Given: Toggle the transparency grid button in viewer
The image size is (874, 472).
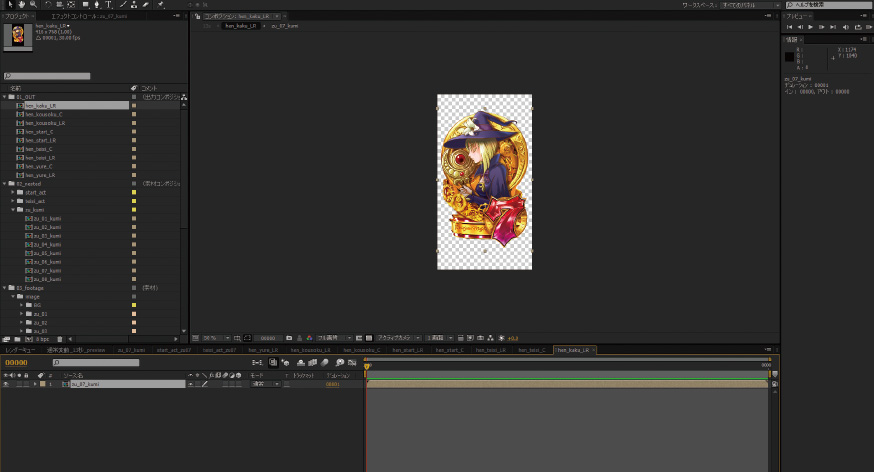Looking at the screenshot, I should point(369,338).
